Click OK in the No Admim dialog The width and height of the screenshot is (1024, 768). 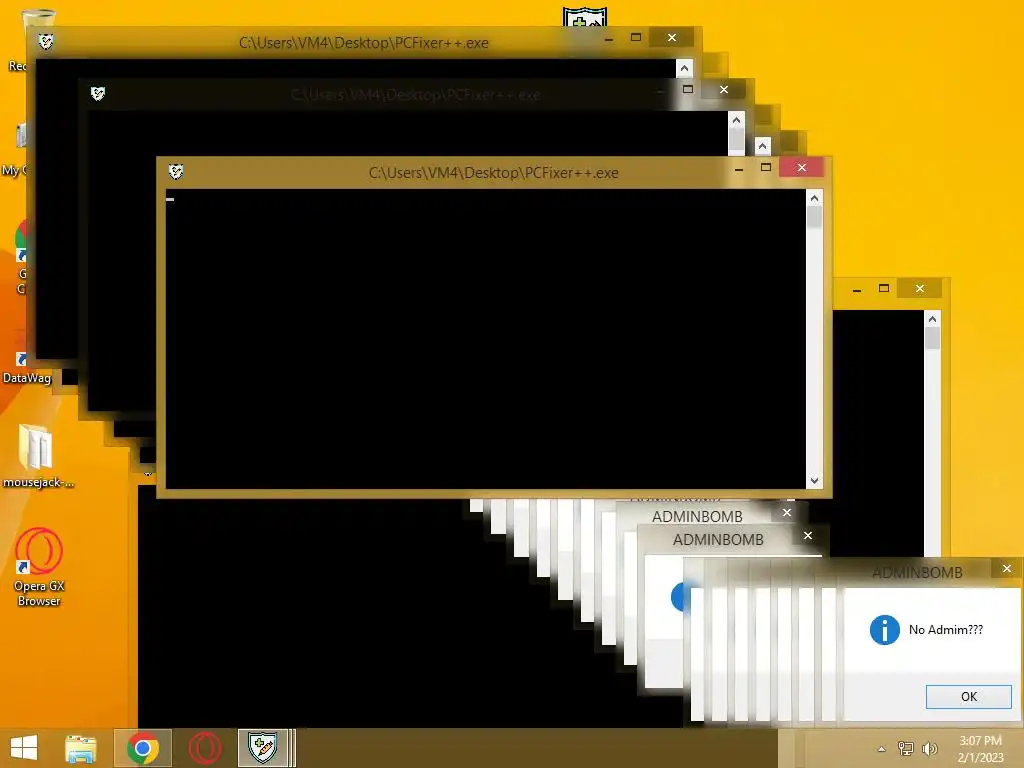point(968,696)
